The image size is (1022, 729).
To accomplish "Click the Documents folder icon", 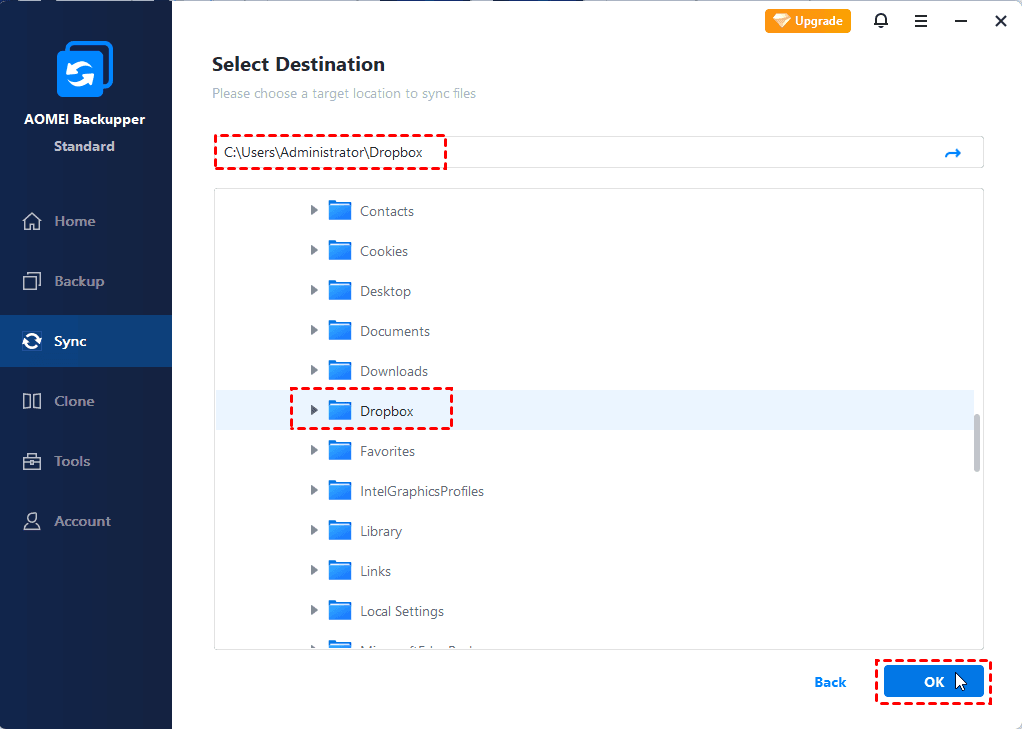I will point(340,331).
